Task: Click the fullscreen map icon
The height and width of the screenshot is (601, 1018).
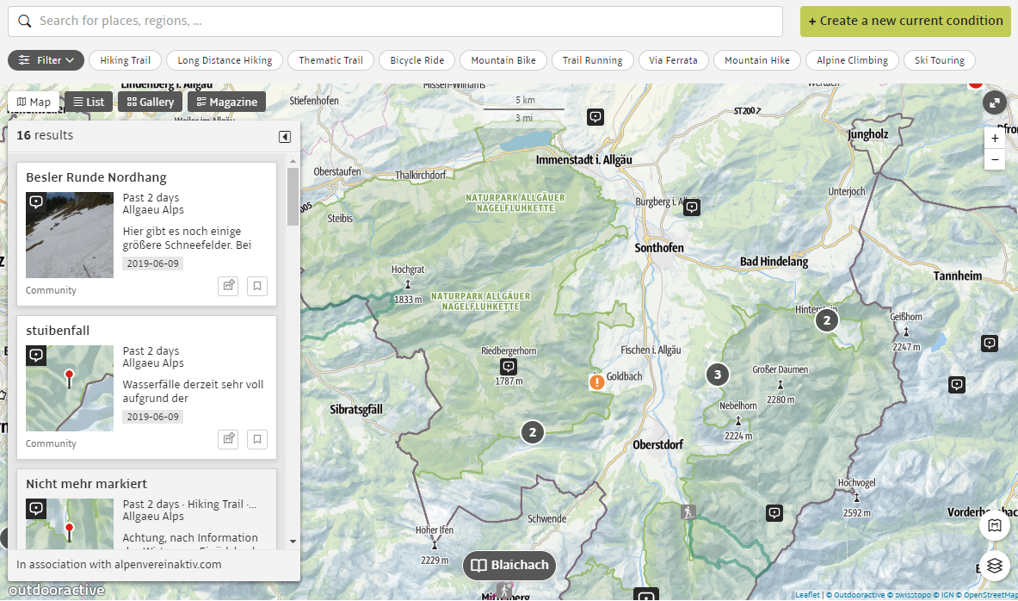Action: 994,103
